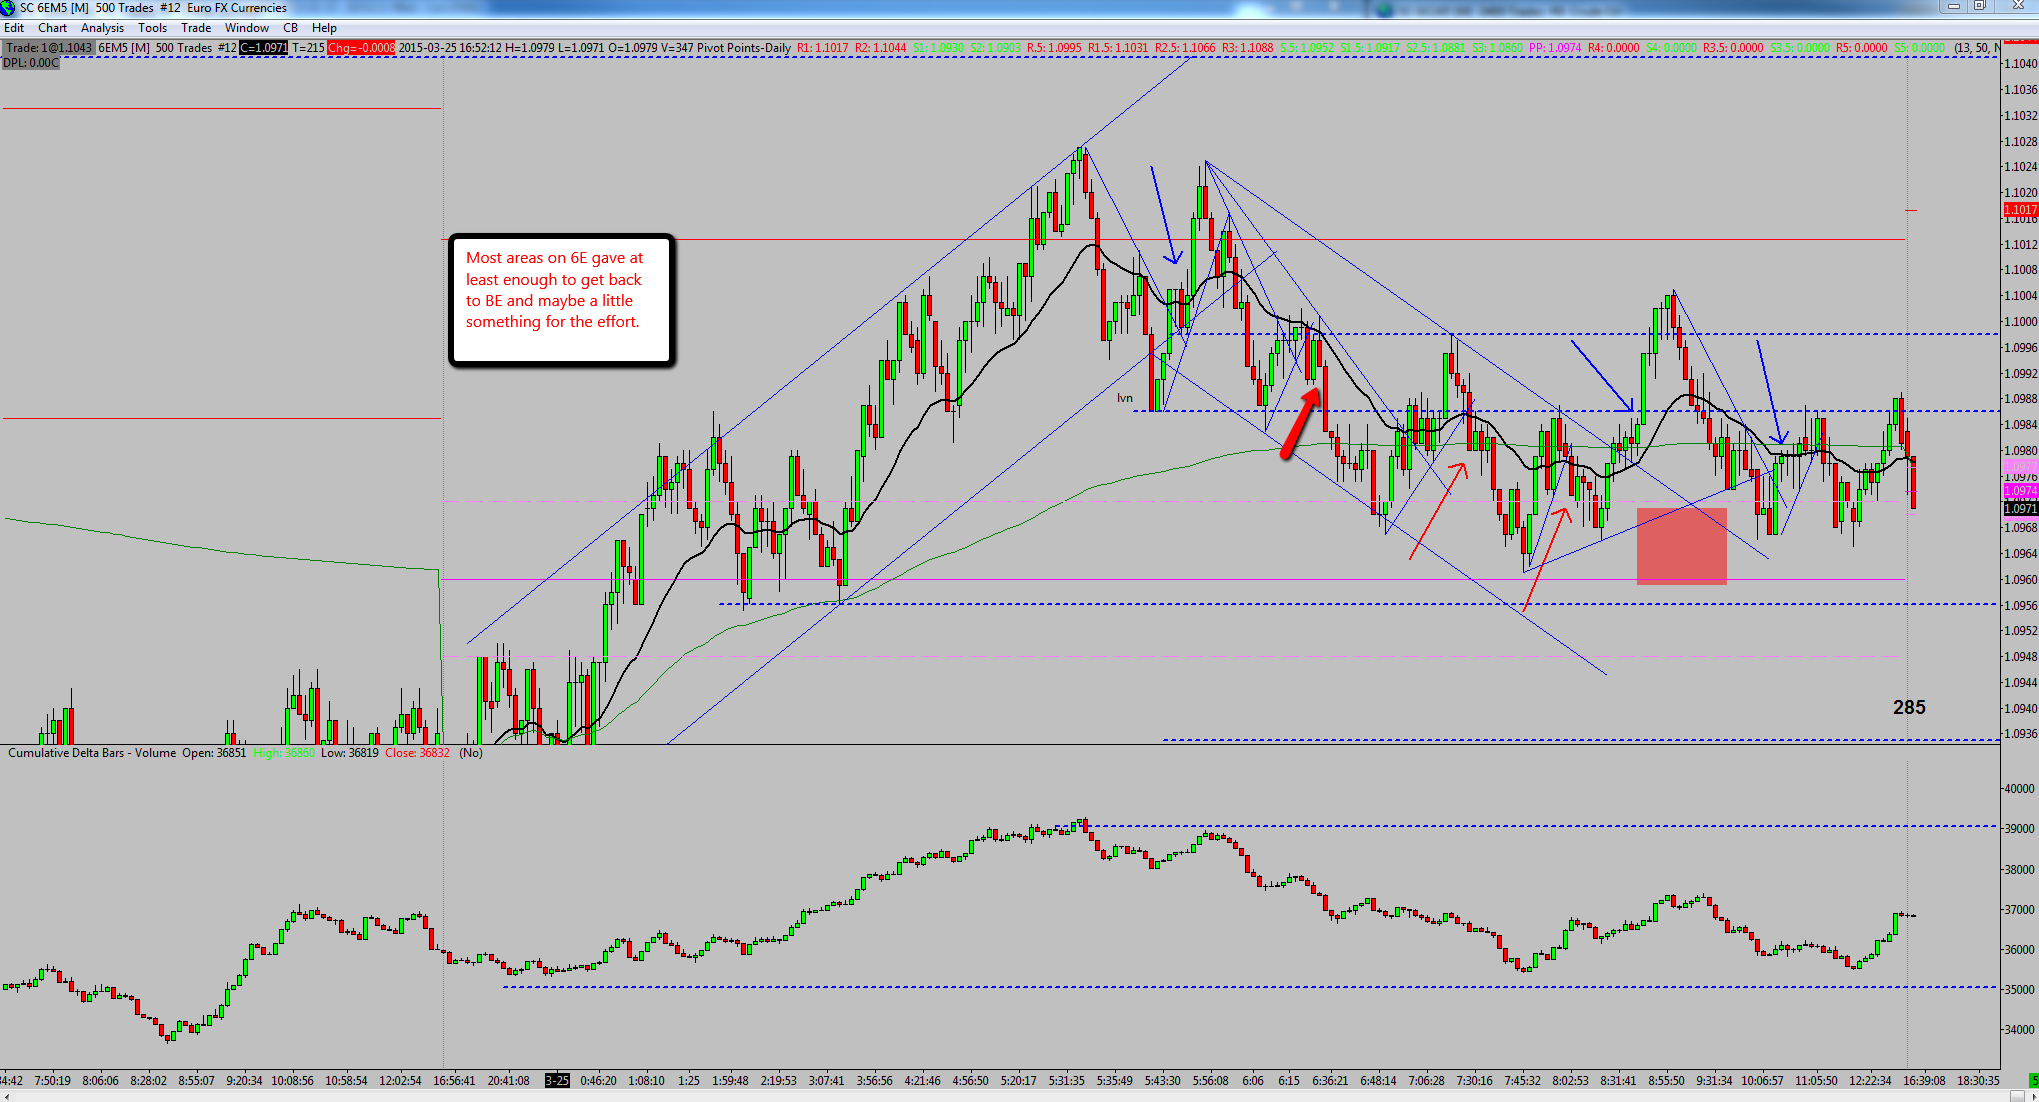Screen dimensions: 2039x1102
Task: Click the 'O=1.0979' open value
Action: [633, 47]
